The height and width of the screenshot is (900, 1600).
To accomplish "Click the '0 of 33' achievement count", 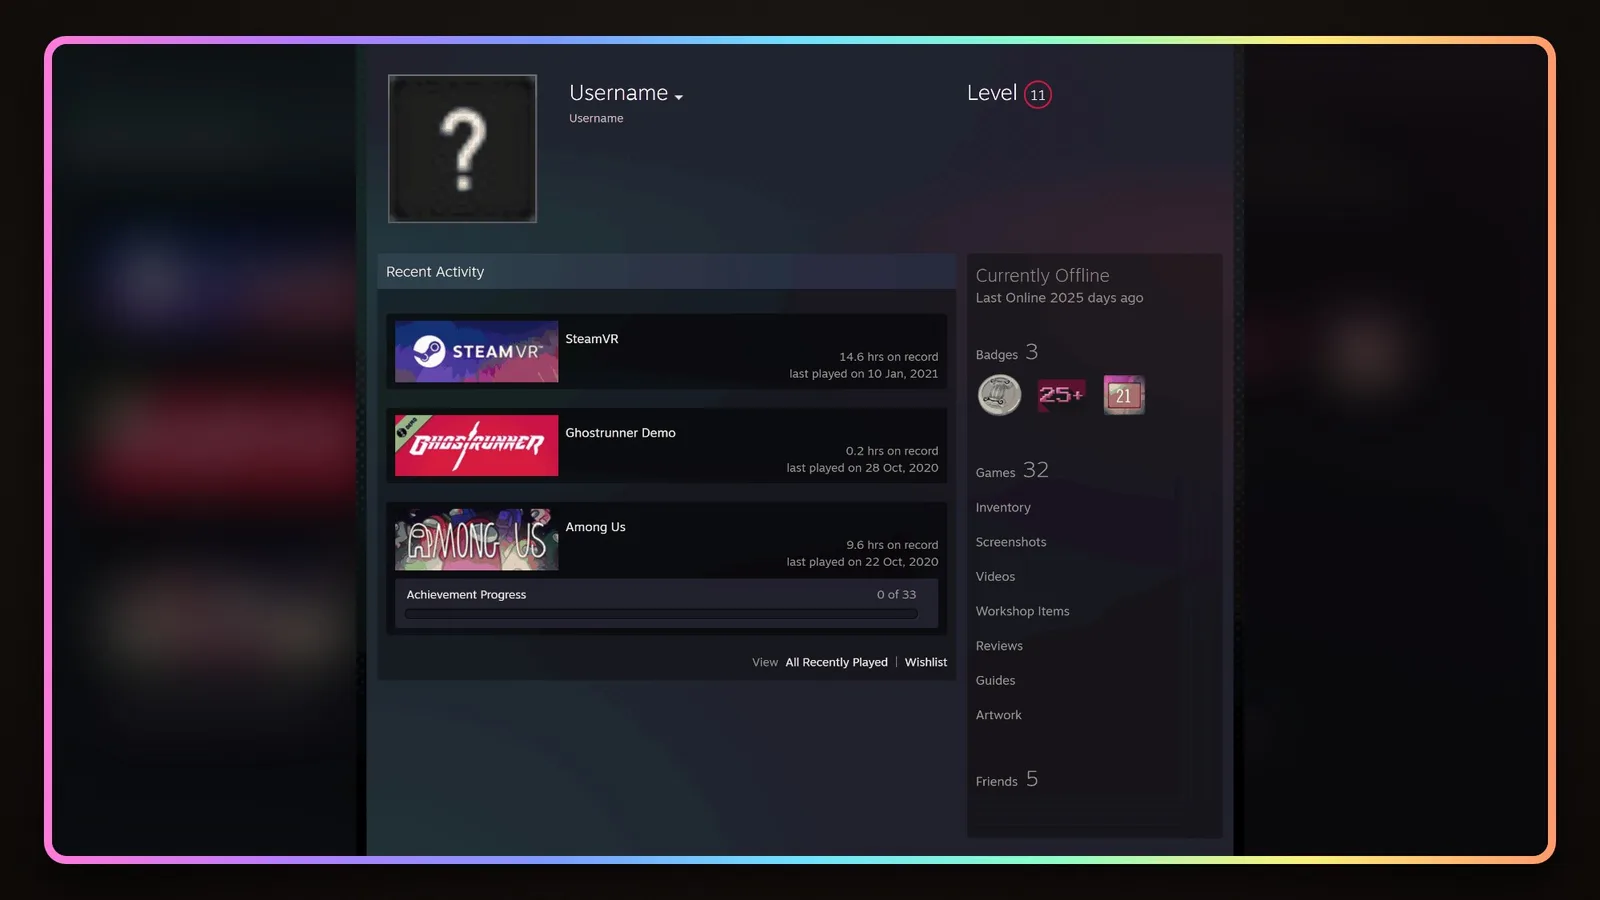I will [896, 595].
